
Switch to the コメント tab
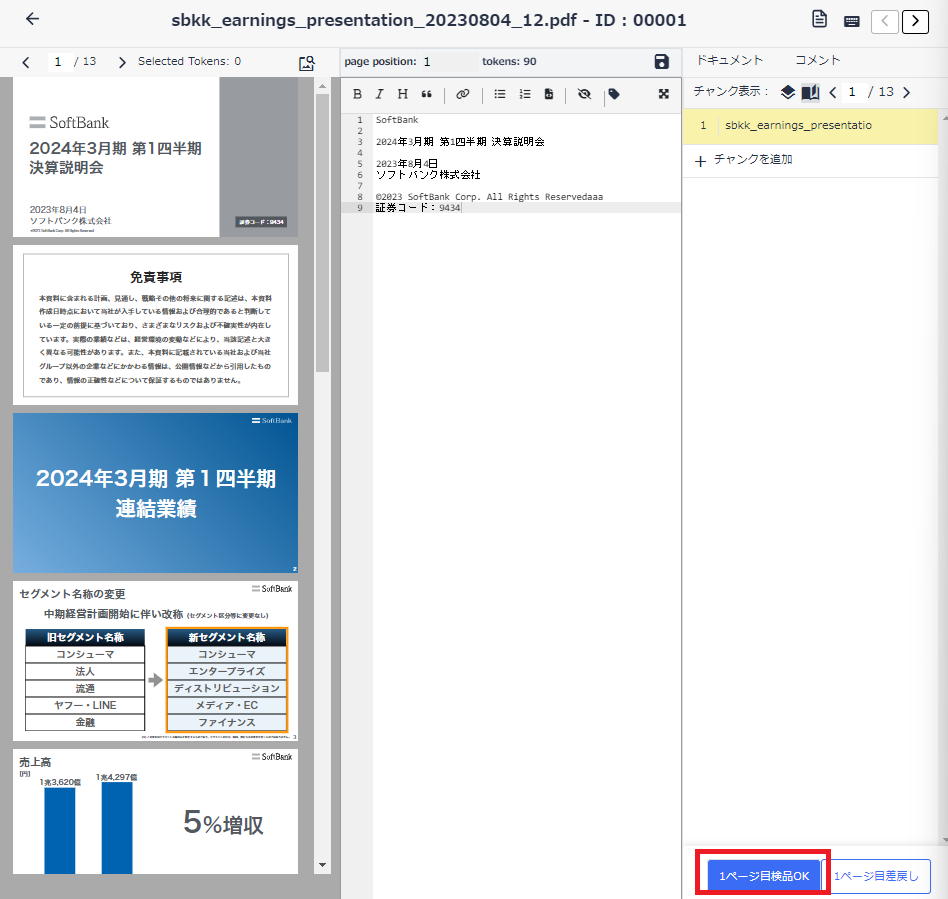point(817,60)
